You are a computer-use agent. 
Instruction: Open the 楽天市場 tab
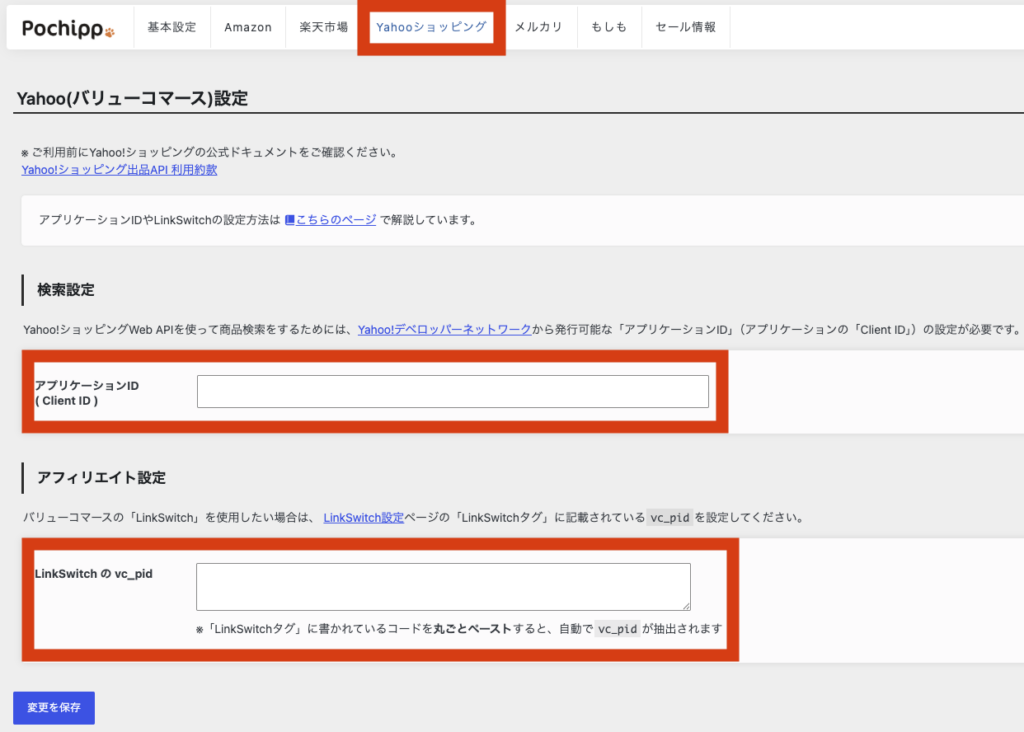pos(324,27)
